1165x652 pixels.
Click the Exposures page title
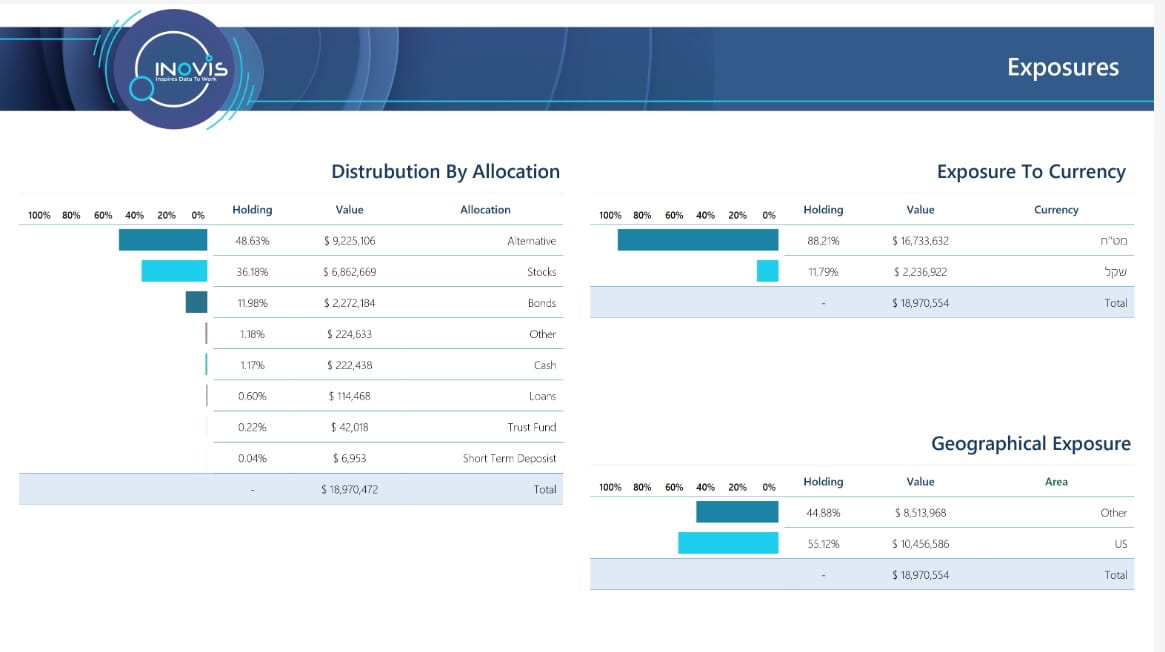[x=1062, y=67]
